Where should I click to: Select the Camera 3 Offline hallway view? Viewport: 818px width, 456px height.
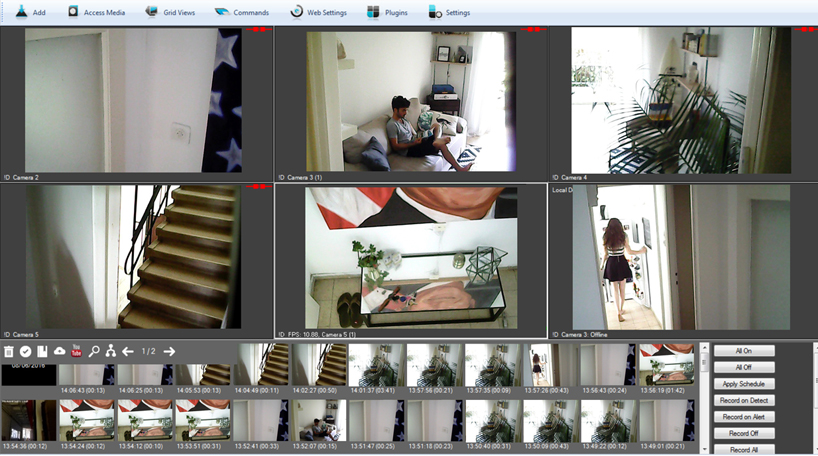click(x=681, y=257)
